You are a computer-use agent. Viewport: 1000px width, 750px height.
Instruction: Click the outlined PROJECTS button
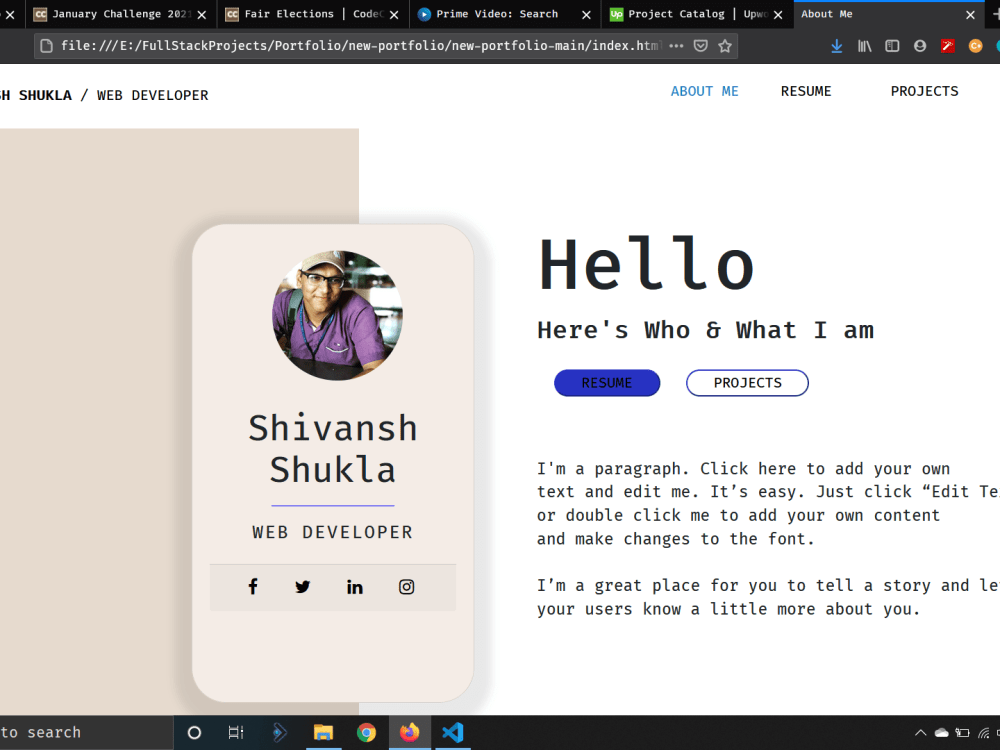(x=747, y=383)
